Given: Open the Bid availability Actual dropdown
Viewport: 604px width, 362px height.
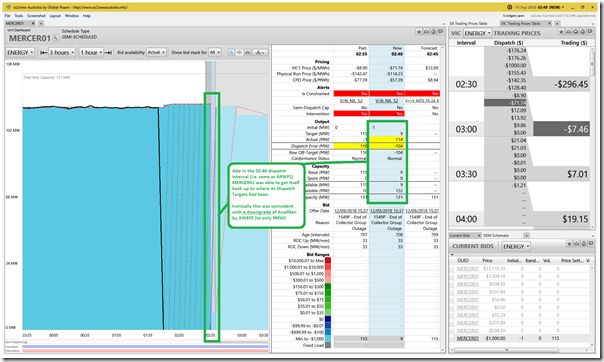Looking at the screenshot, I should [156, 52].
